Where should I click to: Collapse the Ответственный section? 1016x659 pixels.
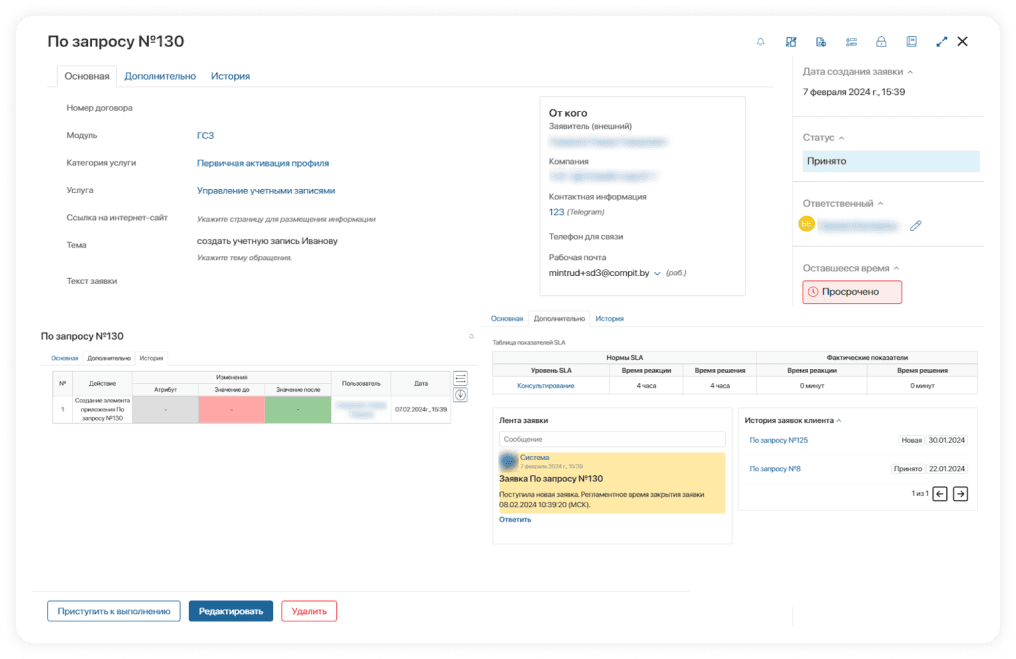pos(881,203)
